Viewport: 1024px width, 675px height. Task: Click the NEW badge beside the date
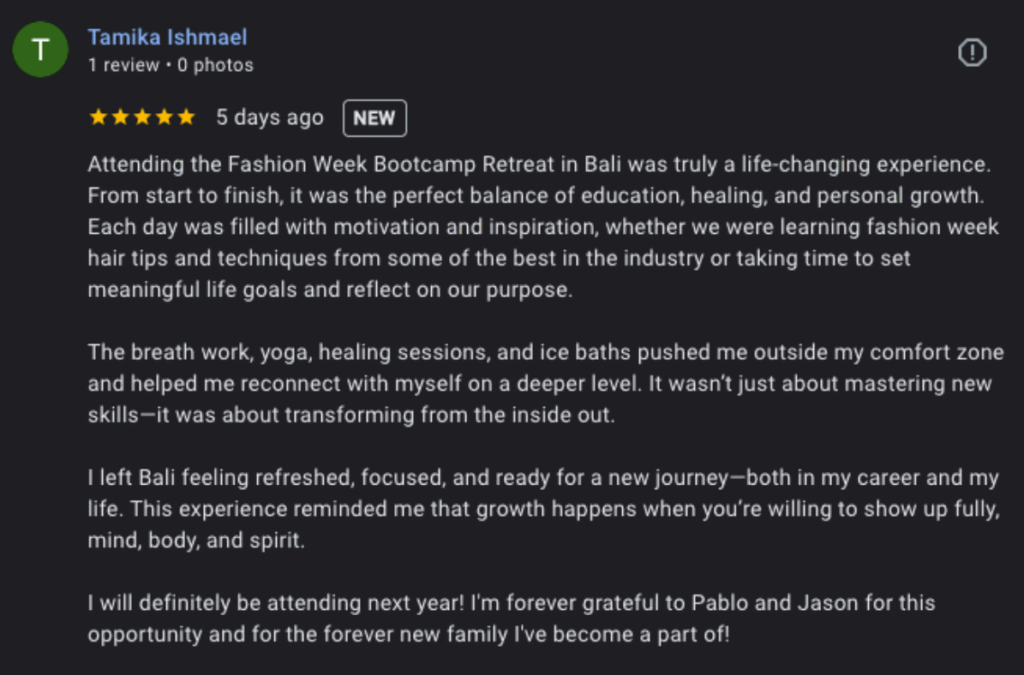(374, 118)
